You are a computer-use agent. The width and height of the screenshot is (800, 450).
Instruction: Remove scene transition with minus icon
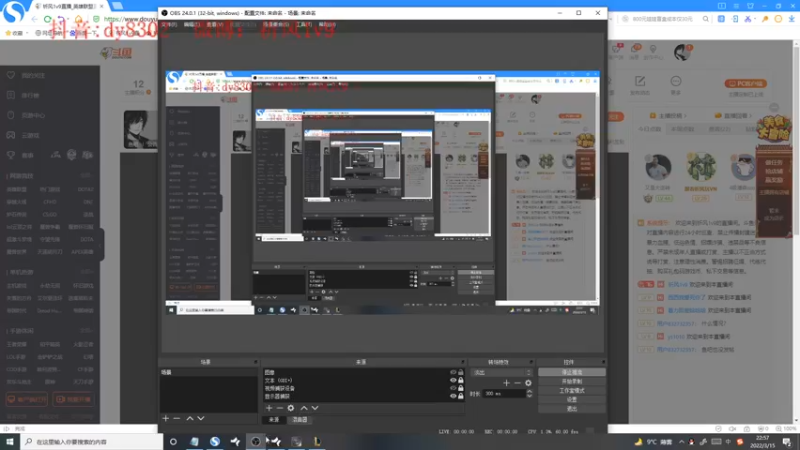[517, 383]
